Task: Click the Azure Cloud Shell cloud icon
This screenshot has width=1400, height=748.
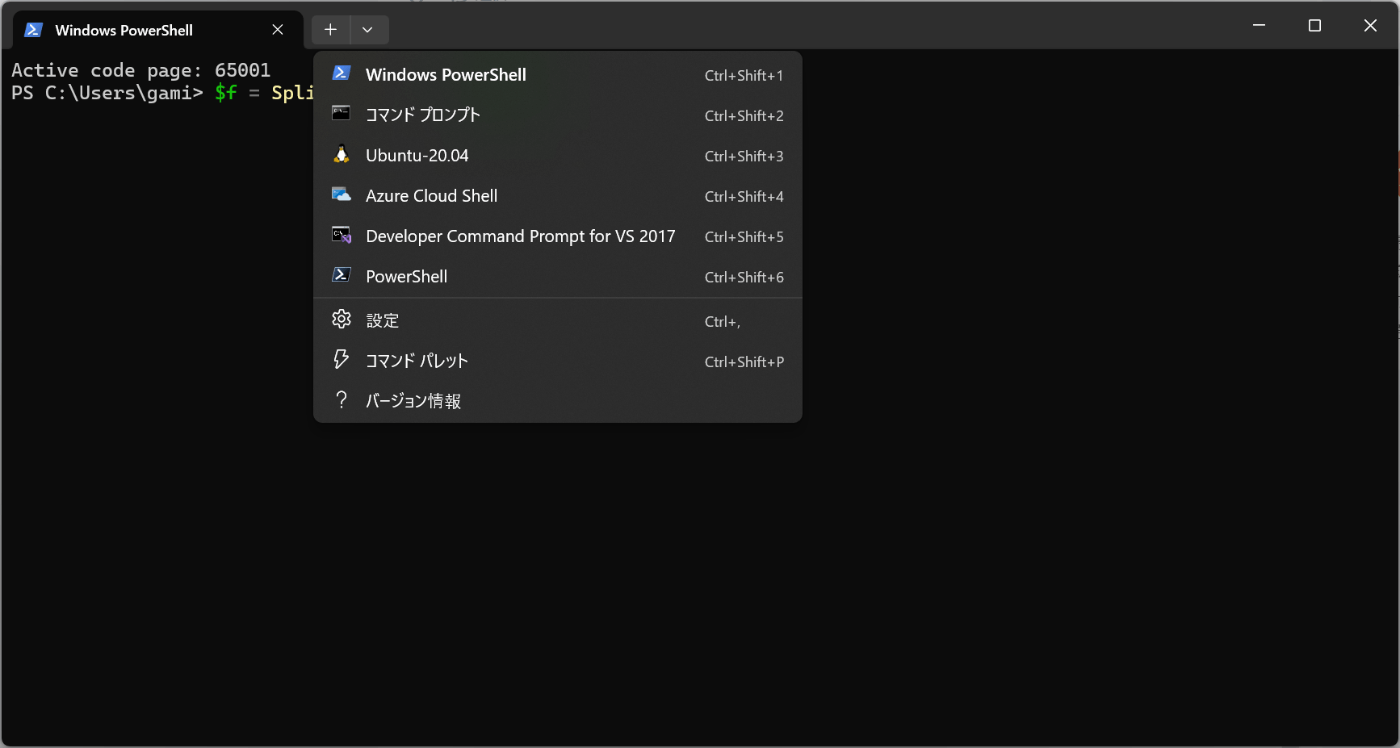Action: (341, 195)
